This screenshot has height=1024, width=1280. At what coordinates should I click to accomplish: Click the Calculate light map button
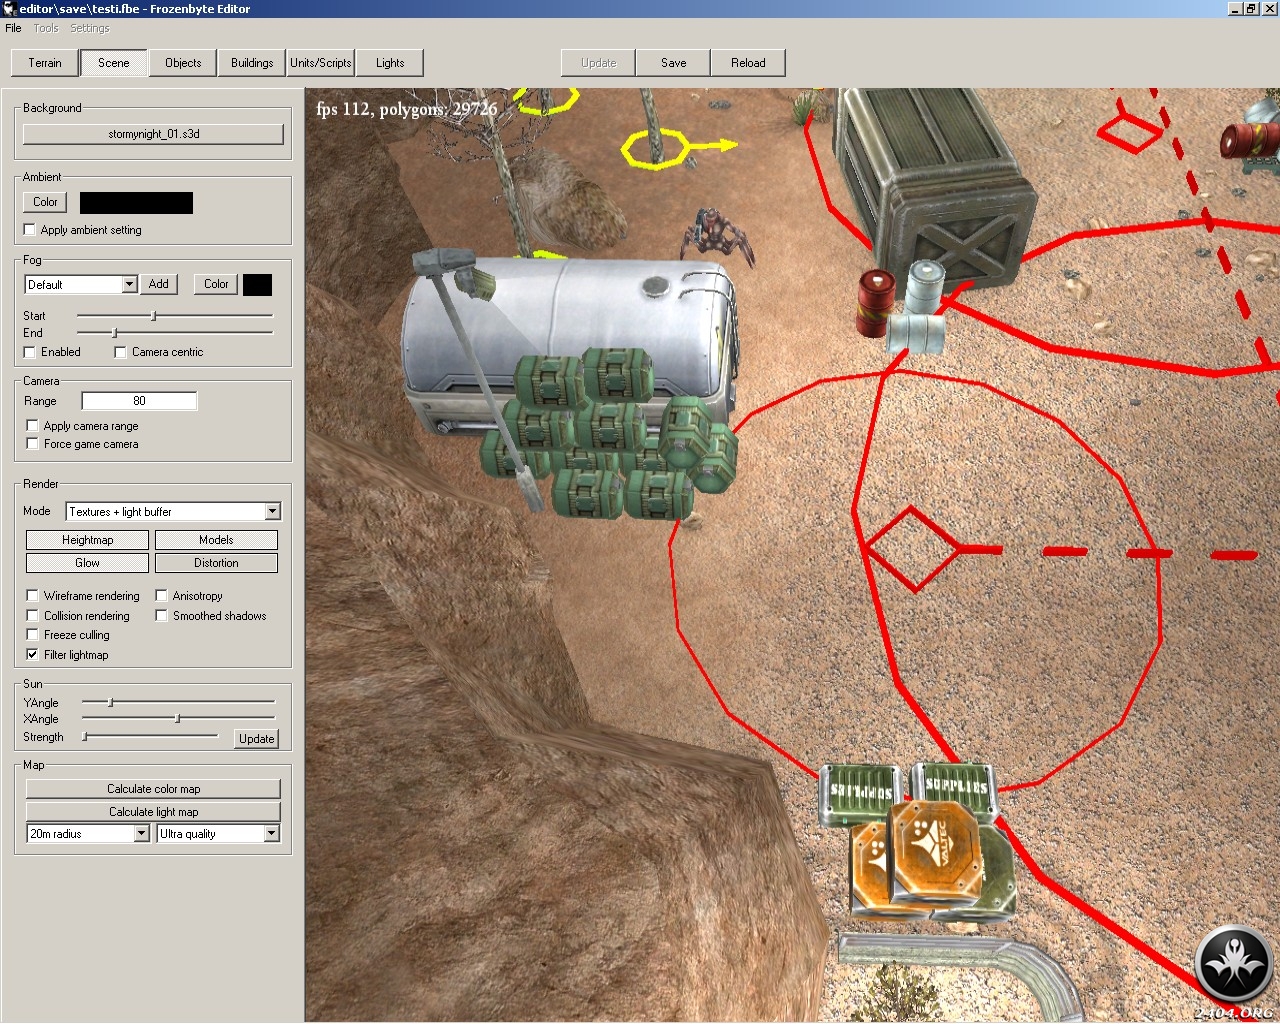pyautogui.click(x=153, y=812)
